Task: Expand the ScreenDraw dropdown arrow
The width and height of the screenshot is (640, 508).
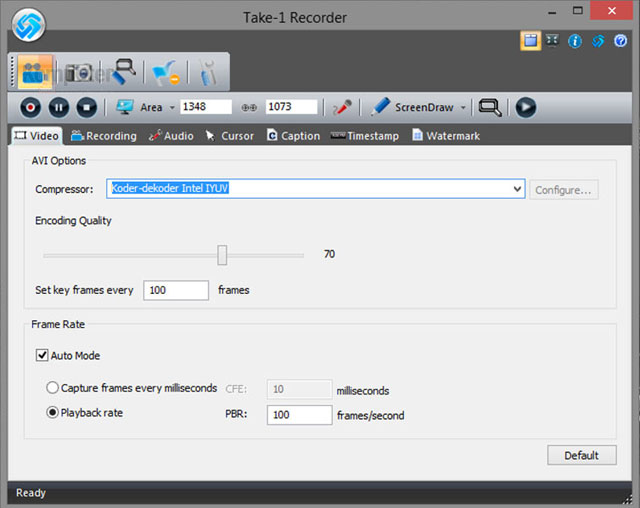Action: click(x=463, y=108)
